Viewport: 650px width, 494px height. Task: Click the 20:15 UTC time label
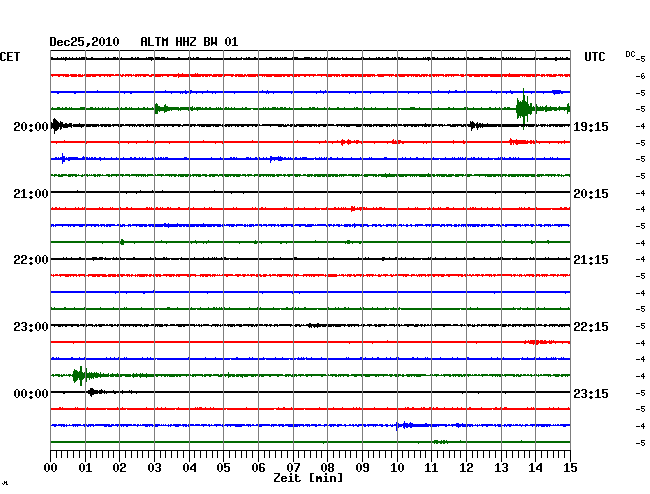591,194
